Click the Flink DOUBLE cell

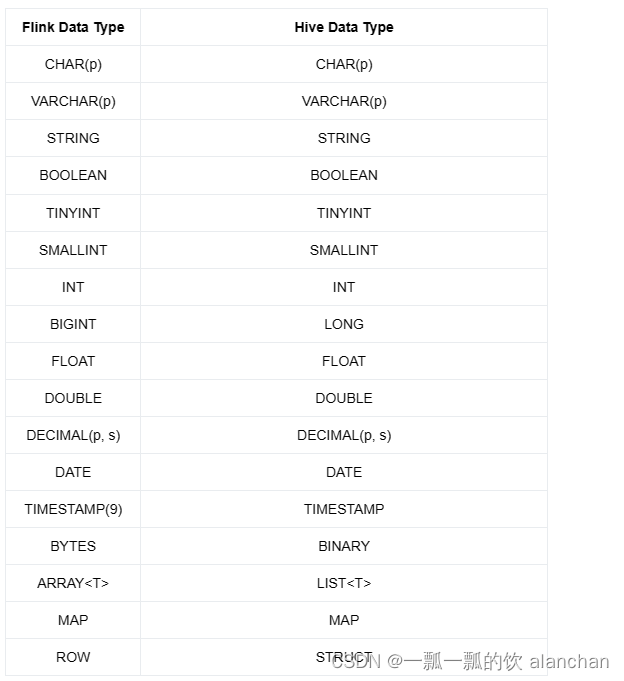[73, 398]
